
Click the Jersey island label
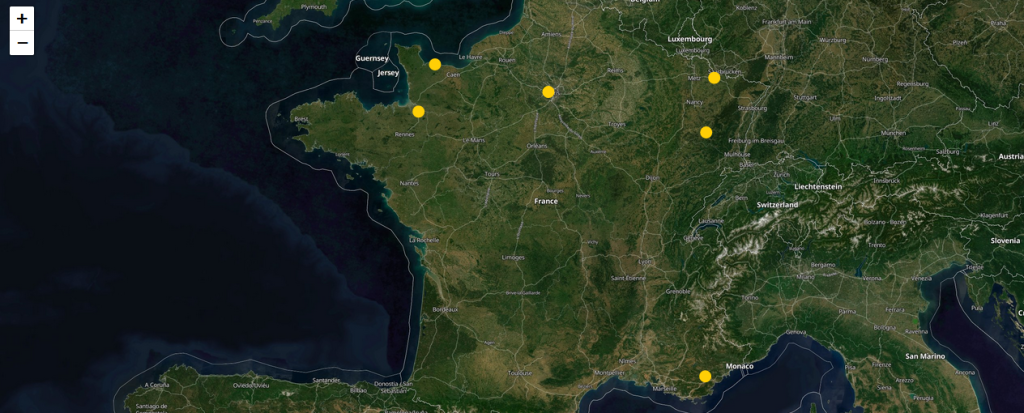click(388, 73)
